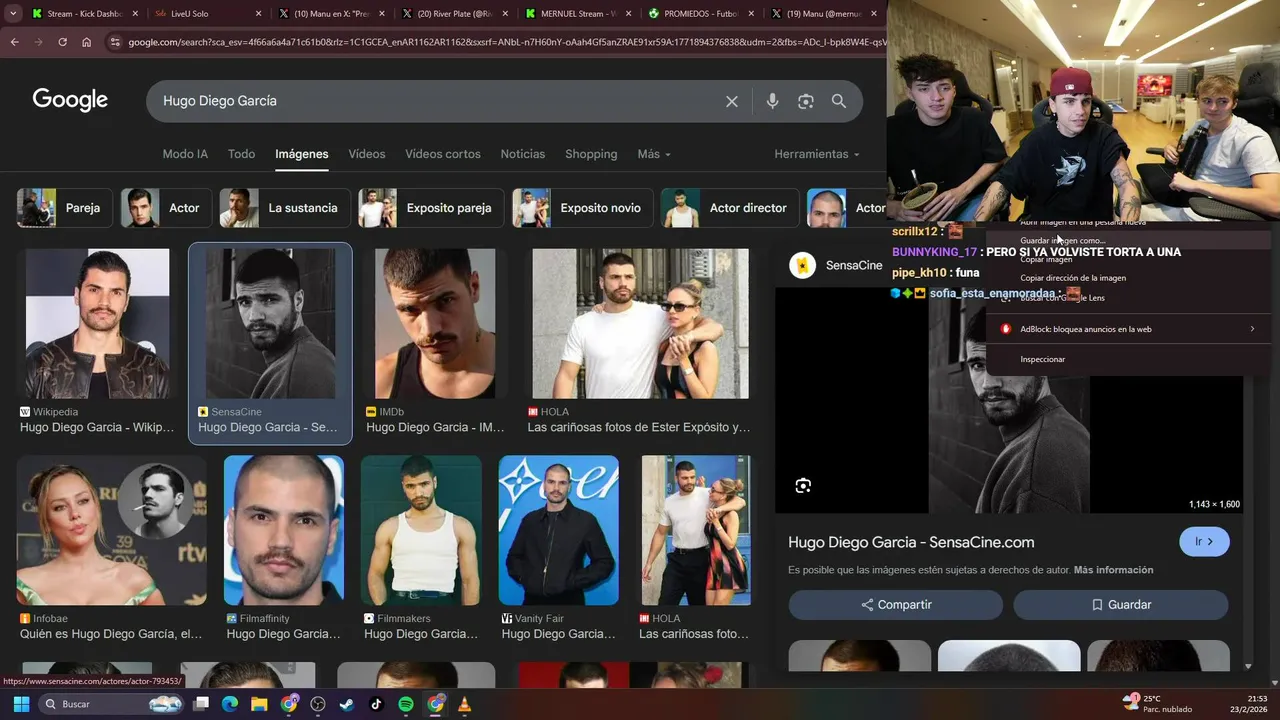Expand AdBlock submenu arrow

(1252, 329)
